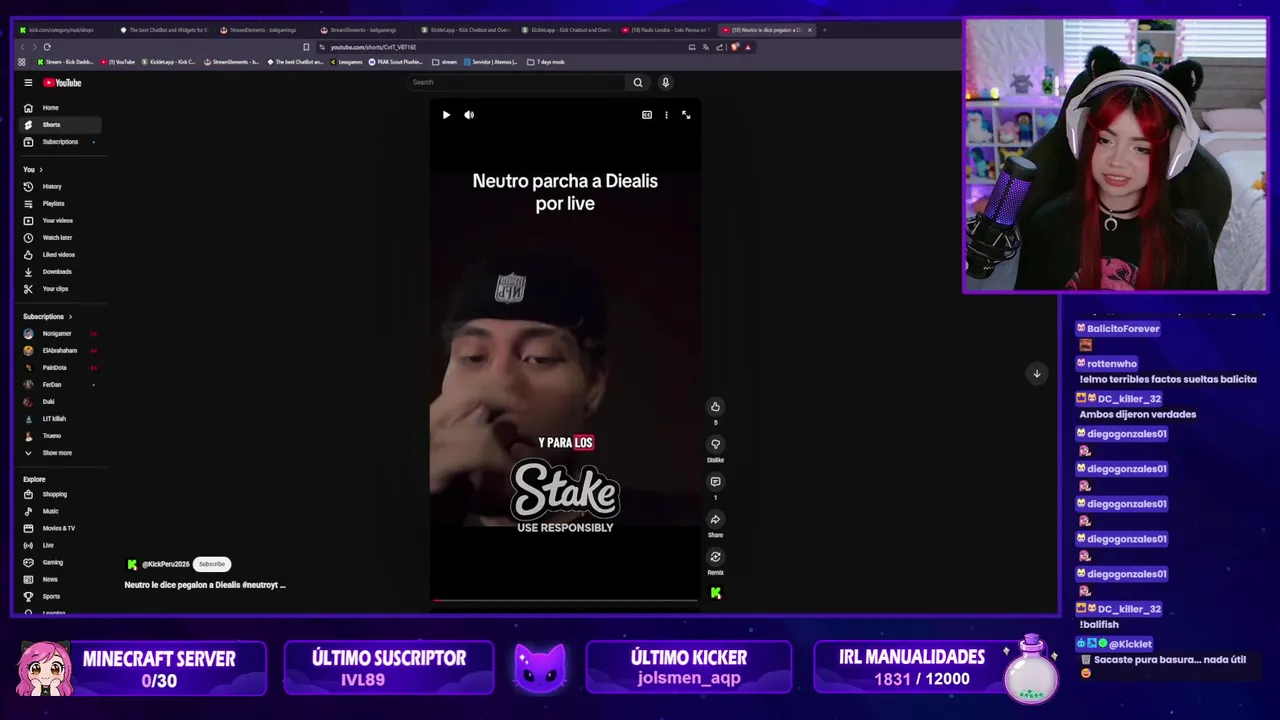The image size is (1280, 720).
Task: Open PainDota channel subscription
Action: tap(59, 368)
